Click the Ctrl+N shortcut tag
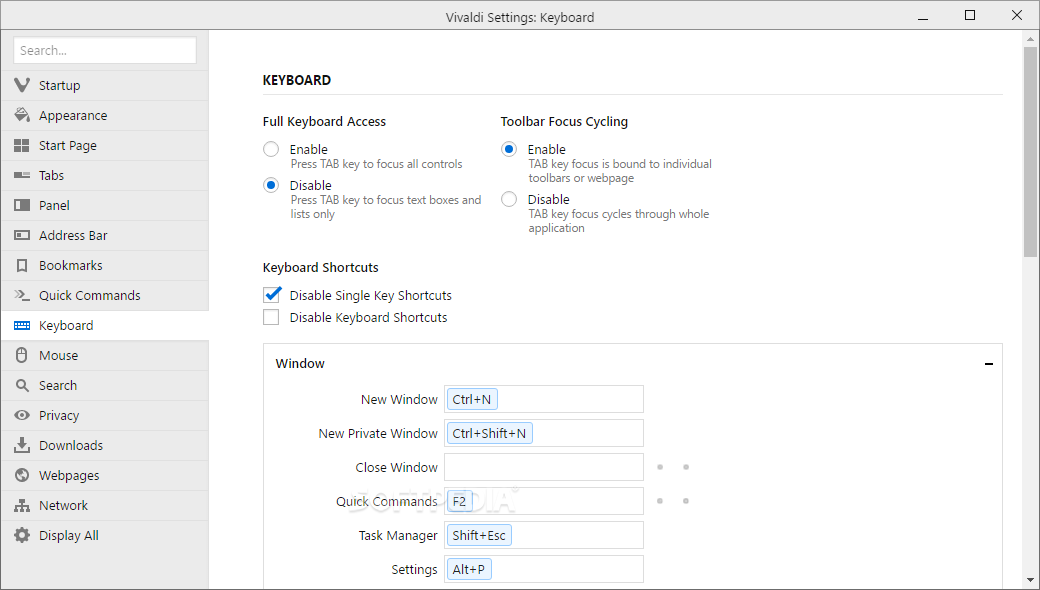 click(472, 399)
